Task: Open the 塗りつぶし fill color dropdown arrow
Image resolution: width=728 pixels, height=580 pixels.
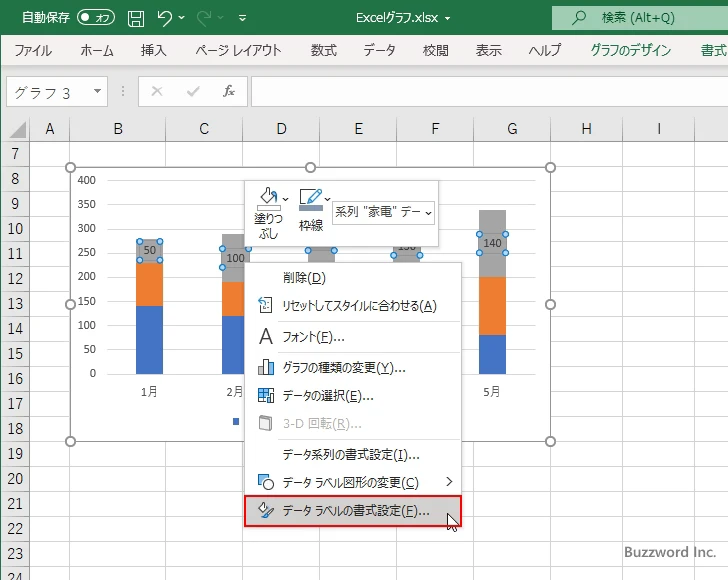Action: pyautogui.click(x=286, y=199)
